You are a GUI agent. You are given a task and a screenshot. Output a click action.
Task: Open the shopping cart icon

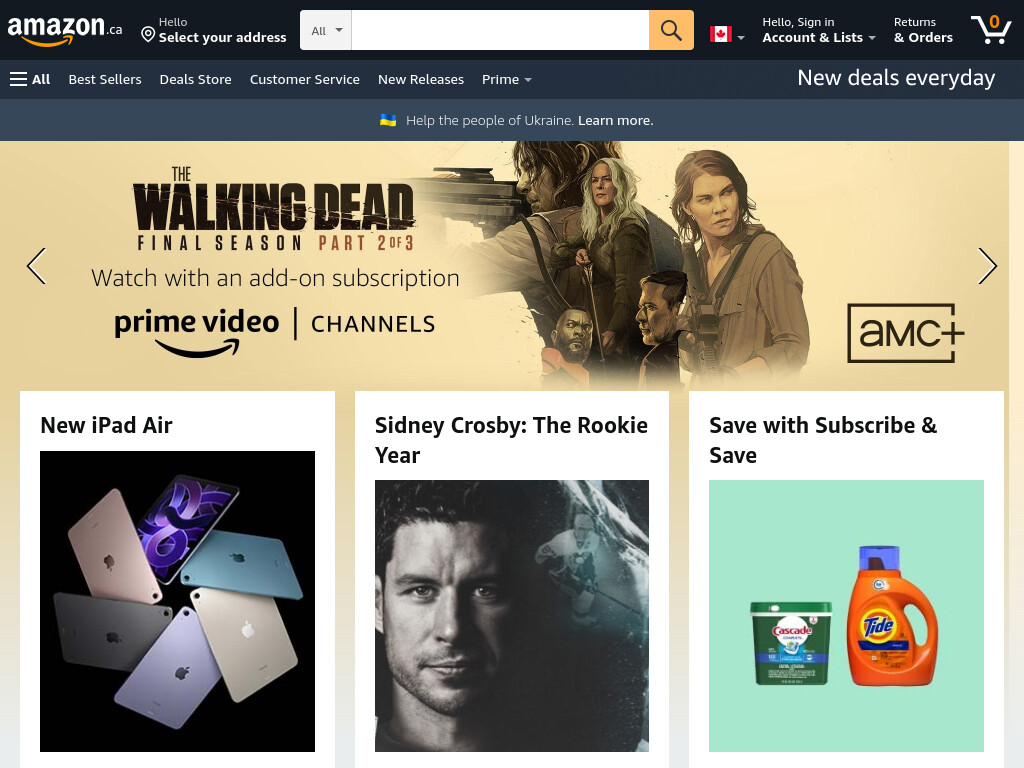tap(991, 29)
